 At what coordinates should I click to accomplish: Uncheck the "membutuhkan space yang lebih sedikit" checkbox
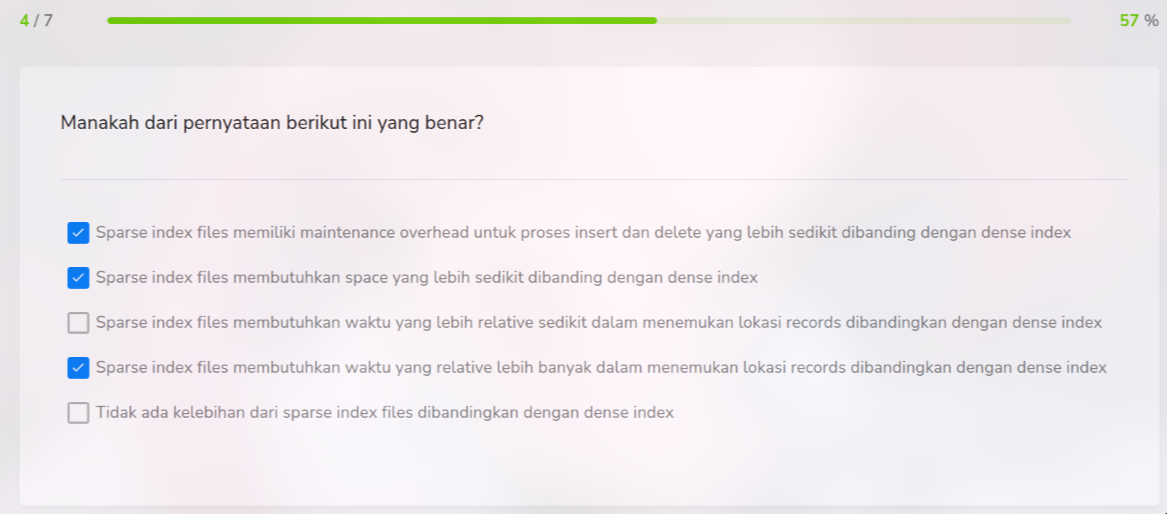[78, 278]
